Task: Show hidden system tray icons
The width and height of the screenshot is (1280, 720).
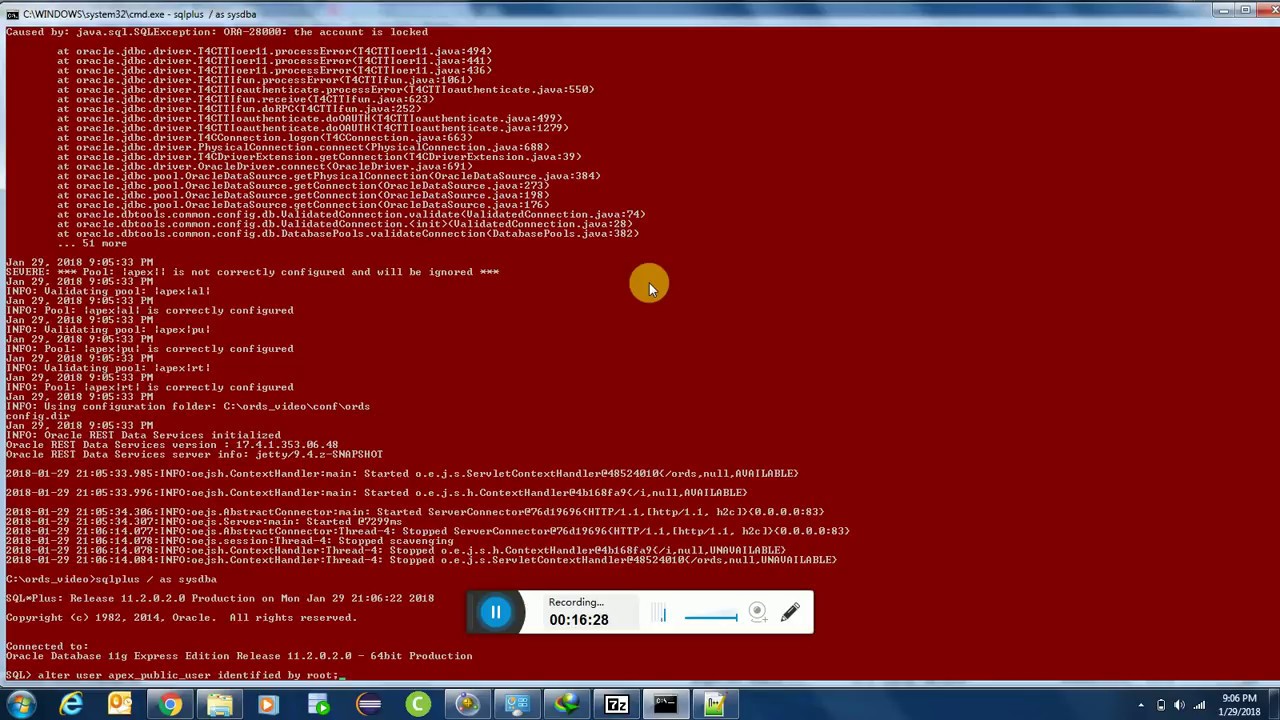Action: 1142,706
